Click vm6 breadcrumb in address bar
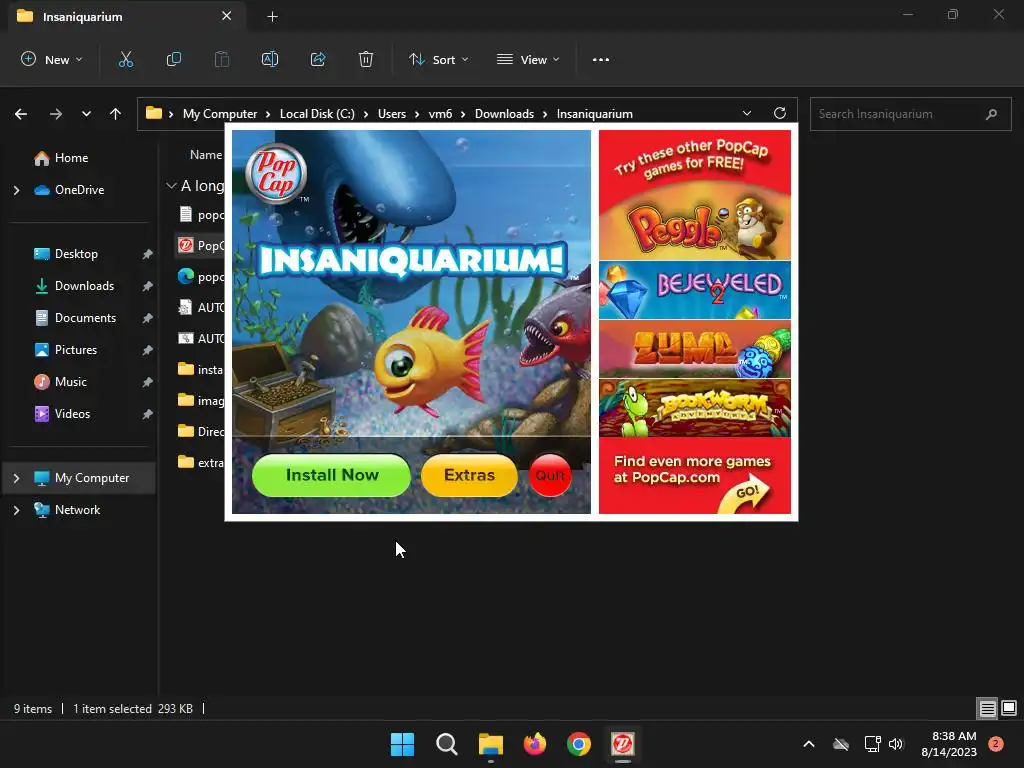This screenshot has height=768, width=1024. pyautogui.click(x=440, y=114)
